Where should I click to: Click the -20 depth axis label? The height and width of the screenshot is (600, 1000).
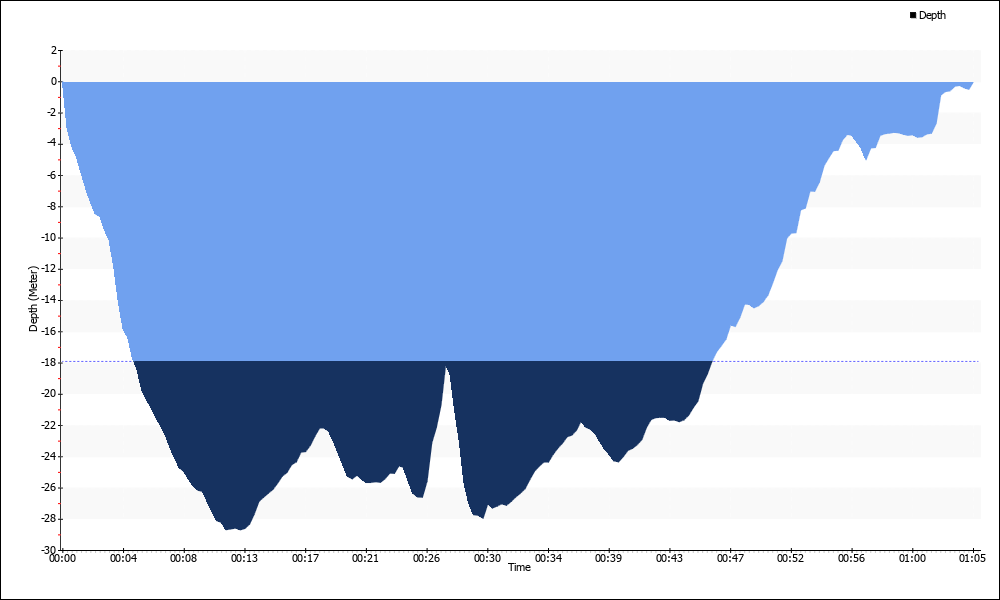coord(50,393)
